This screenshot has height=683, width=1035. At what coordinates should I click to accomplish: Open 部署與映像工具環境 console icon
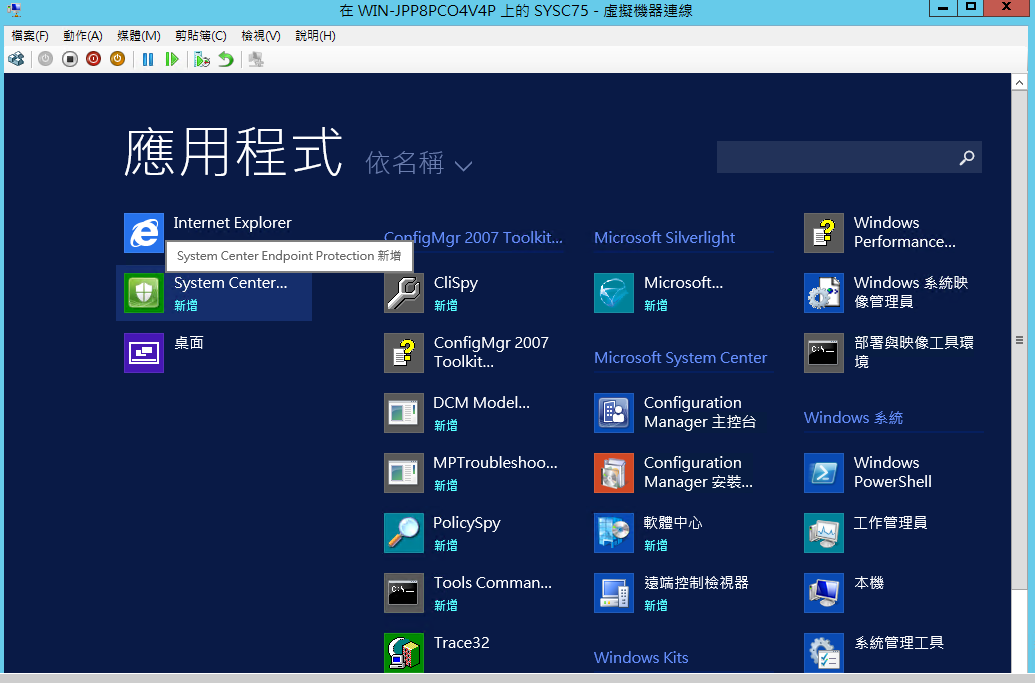coord(824,353)
